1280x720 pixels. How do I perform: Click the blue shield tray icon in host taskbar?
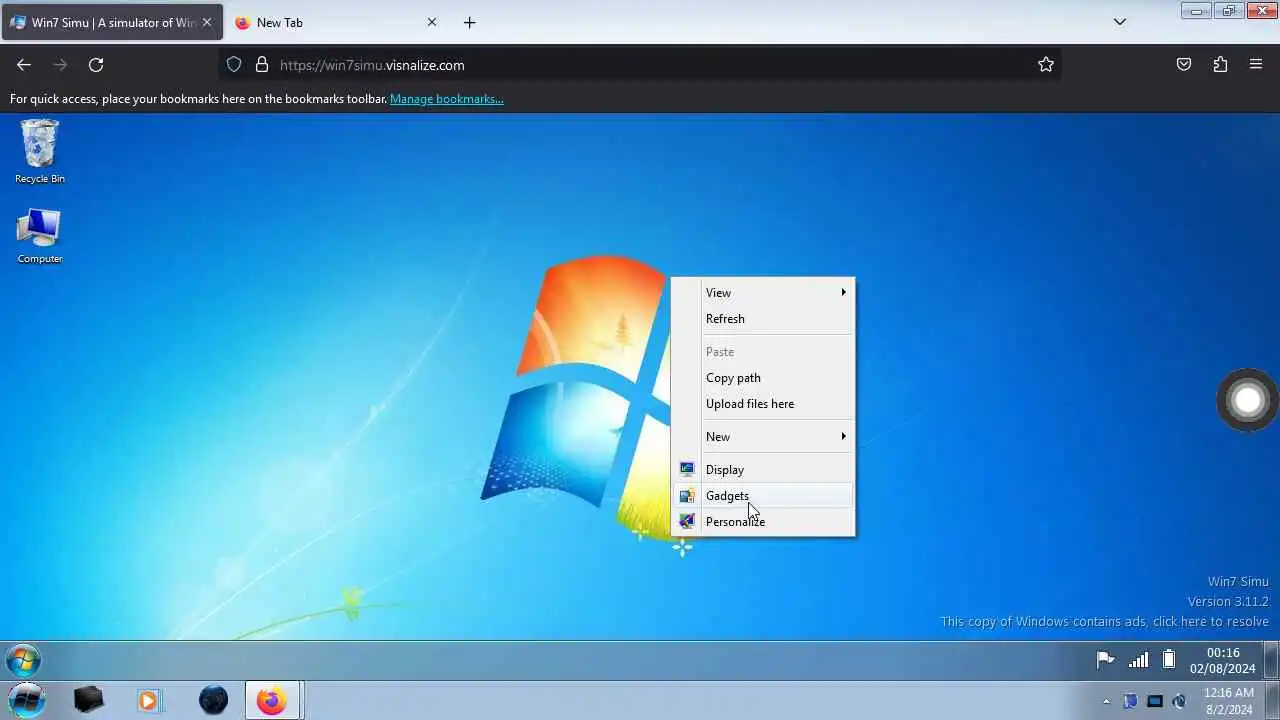(x=1131, y=701)
